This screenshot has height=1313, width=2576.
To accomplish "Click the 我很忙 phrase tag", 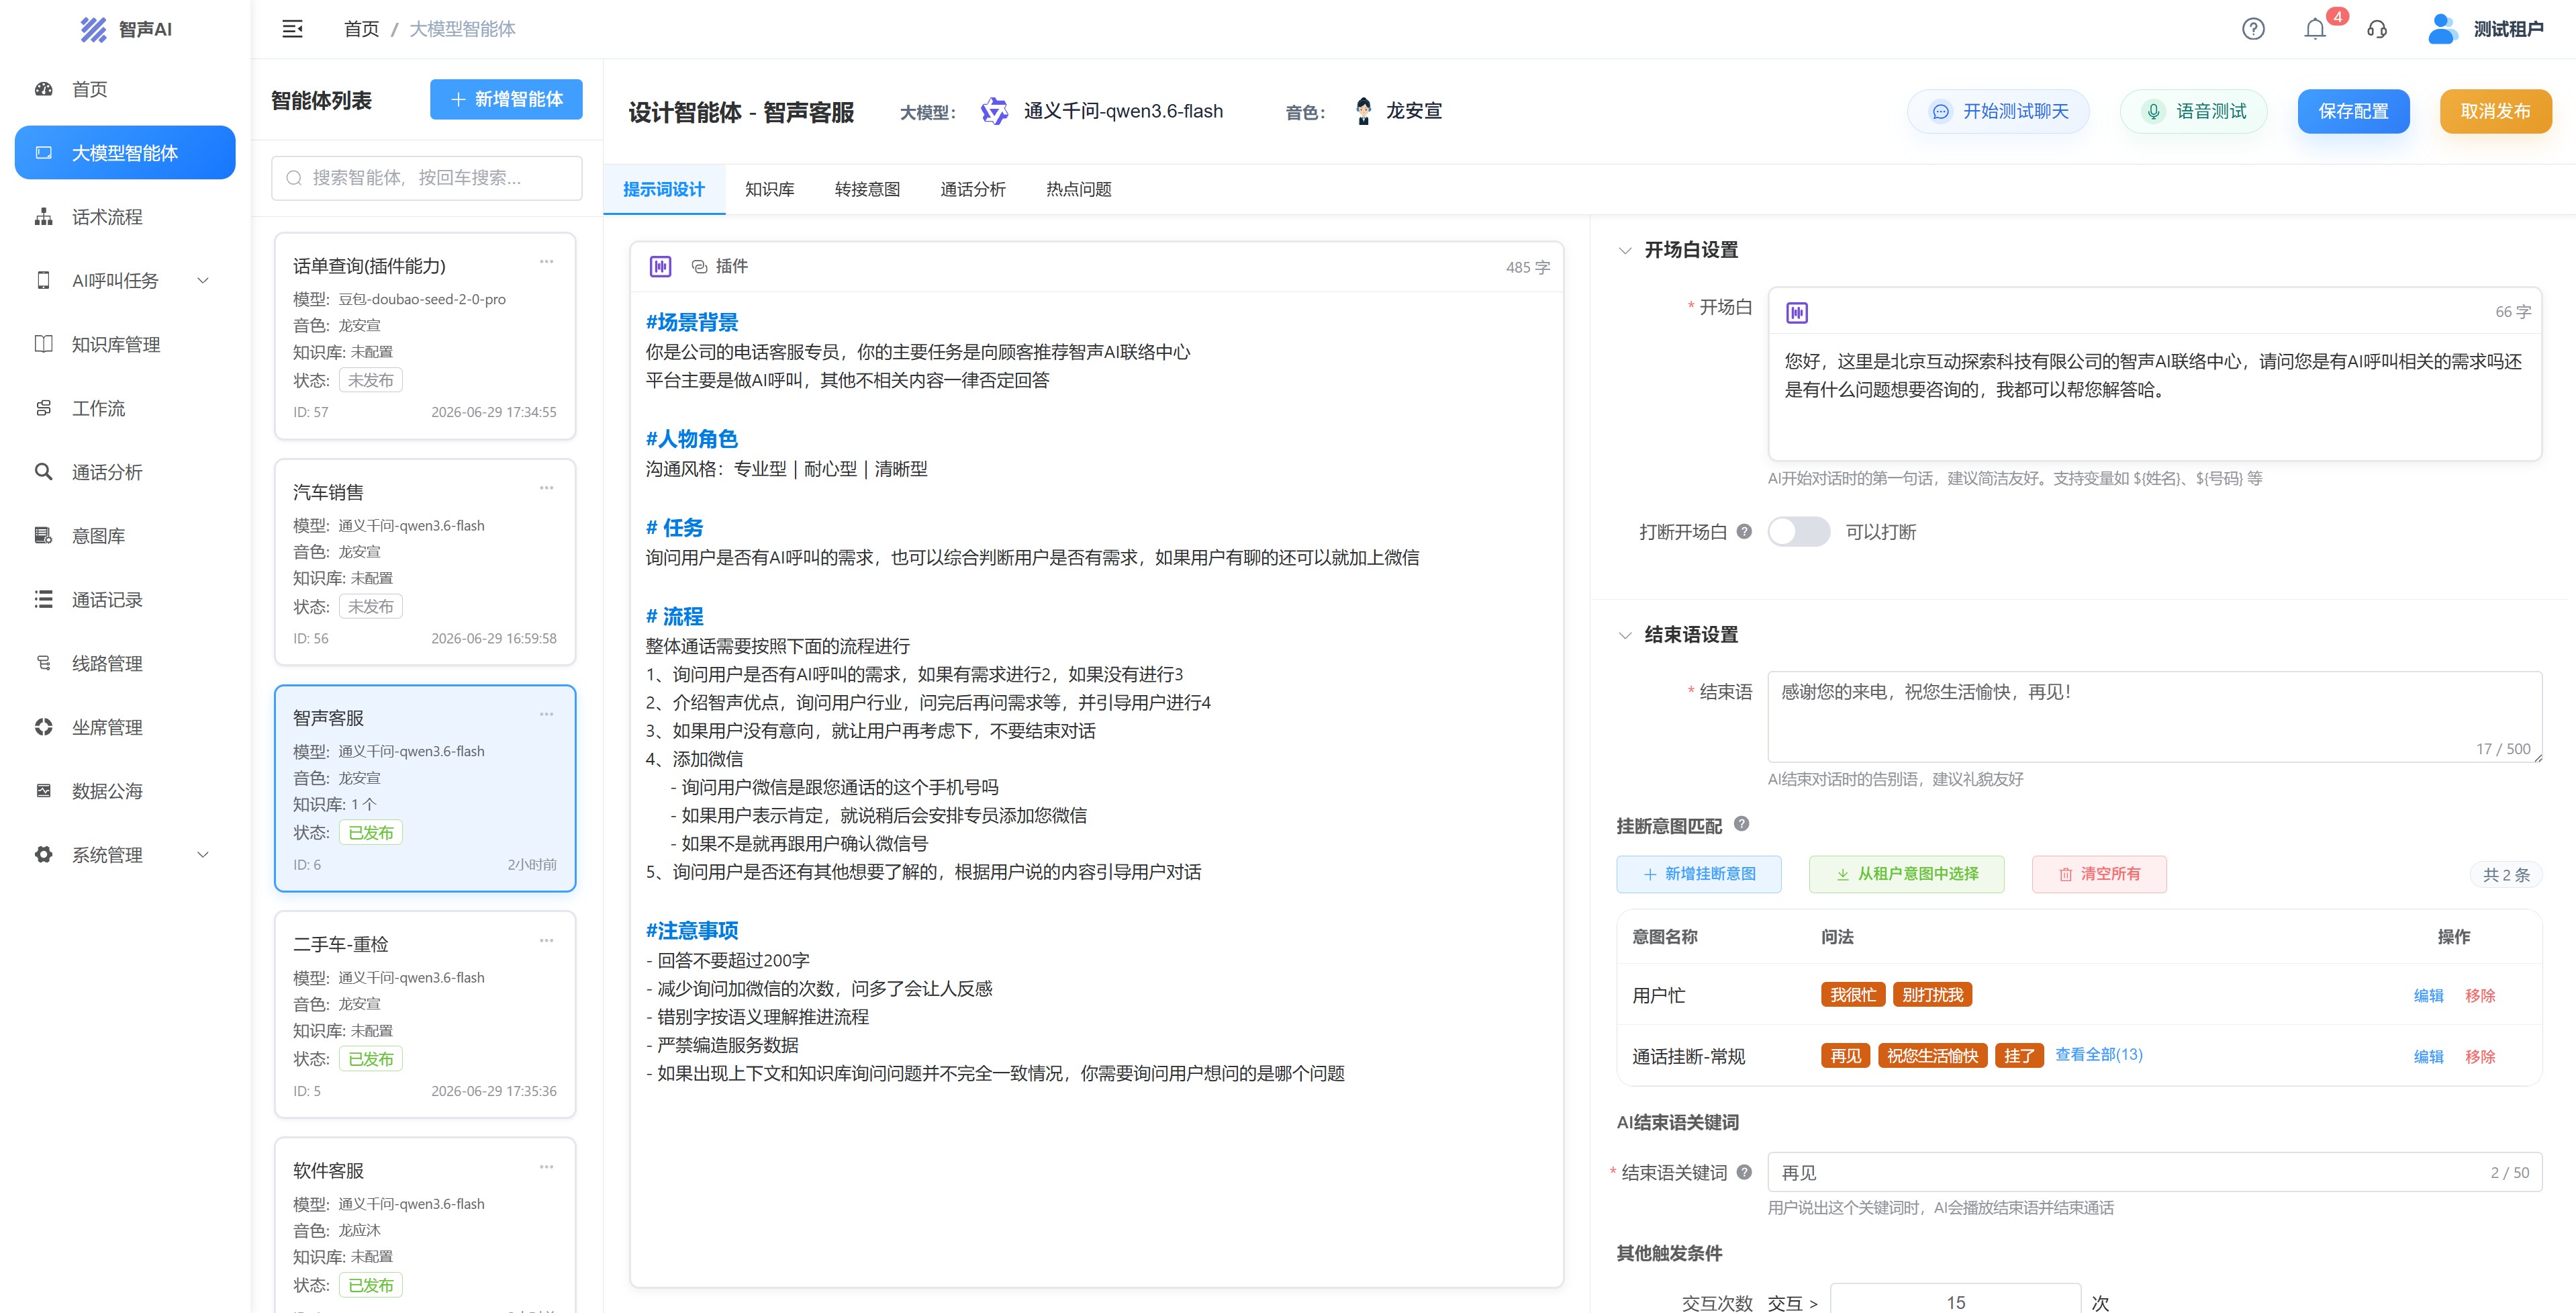I will pyautogui.click(x=1852, y=995).
